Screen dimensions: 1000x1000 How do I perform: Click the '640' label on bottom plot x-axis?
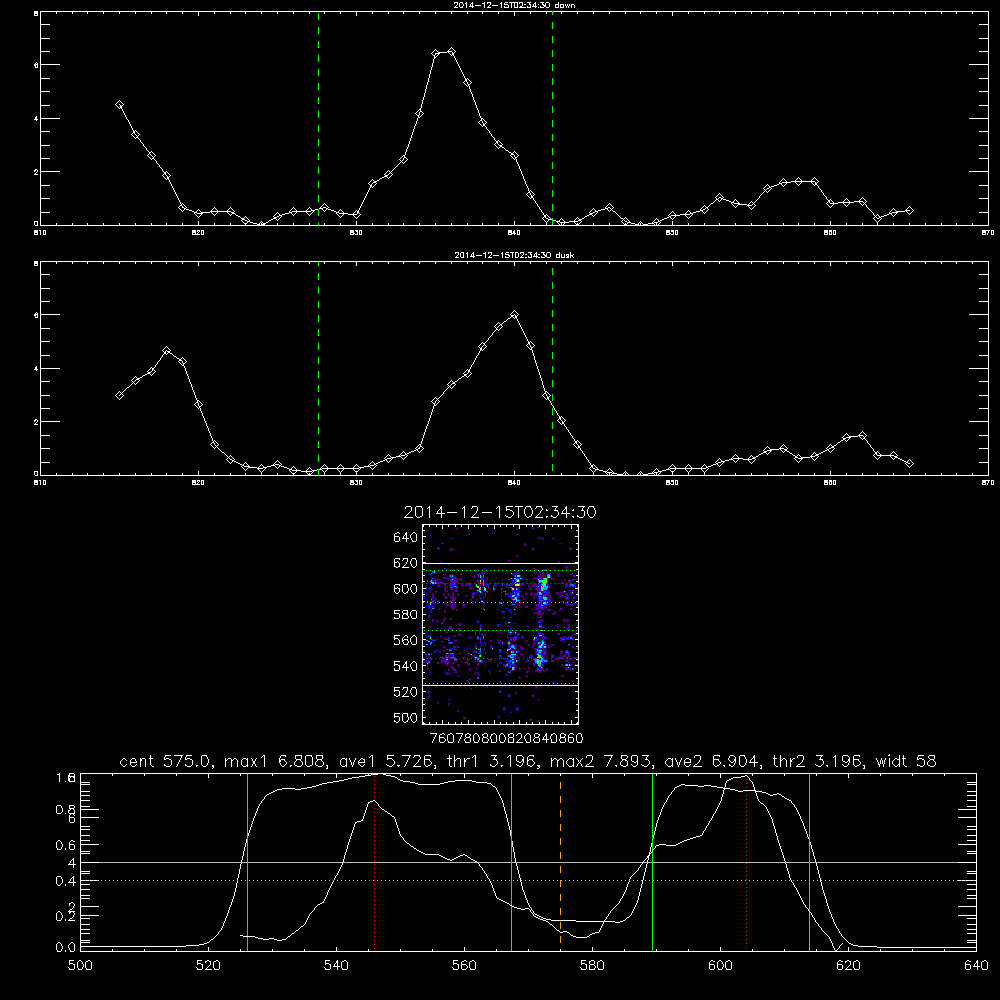[976, 966]
